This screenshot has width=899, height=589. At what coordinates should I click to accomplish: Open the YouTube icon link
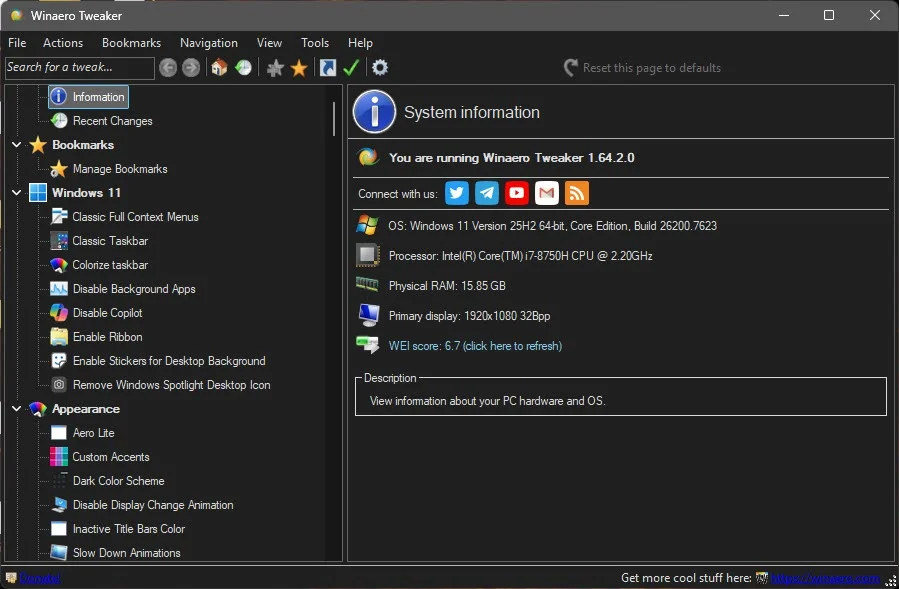click(517, 193)
